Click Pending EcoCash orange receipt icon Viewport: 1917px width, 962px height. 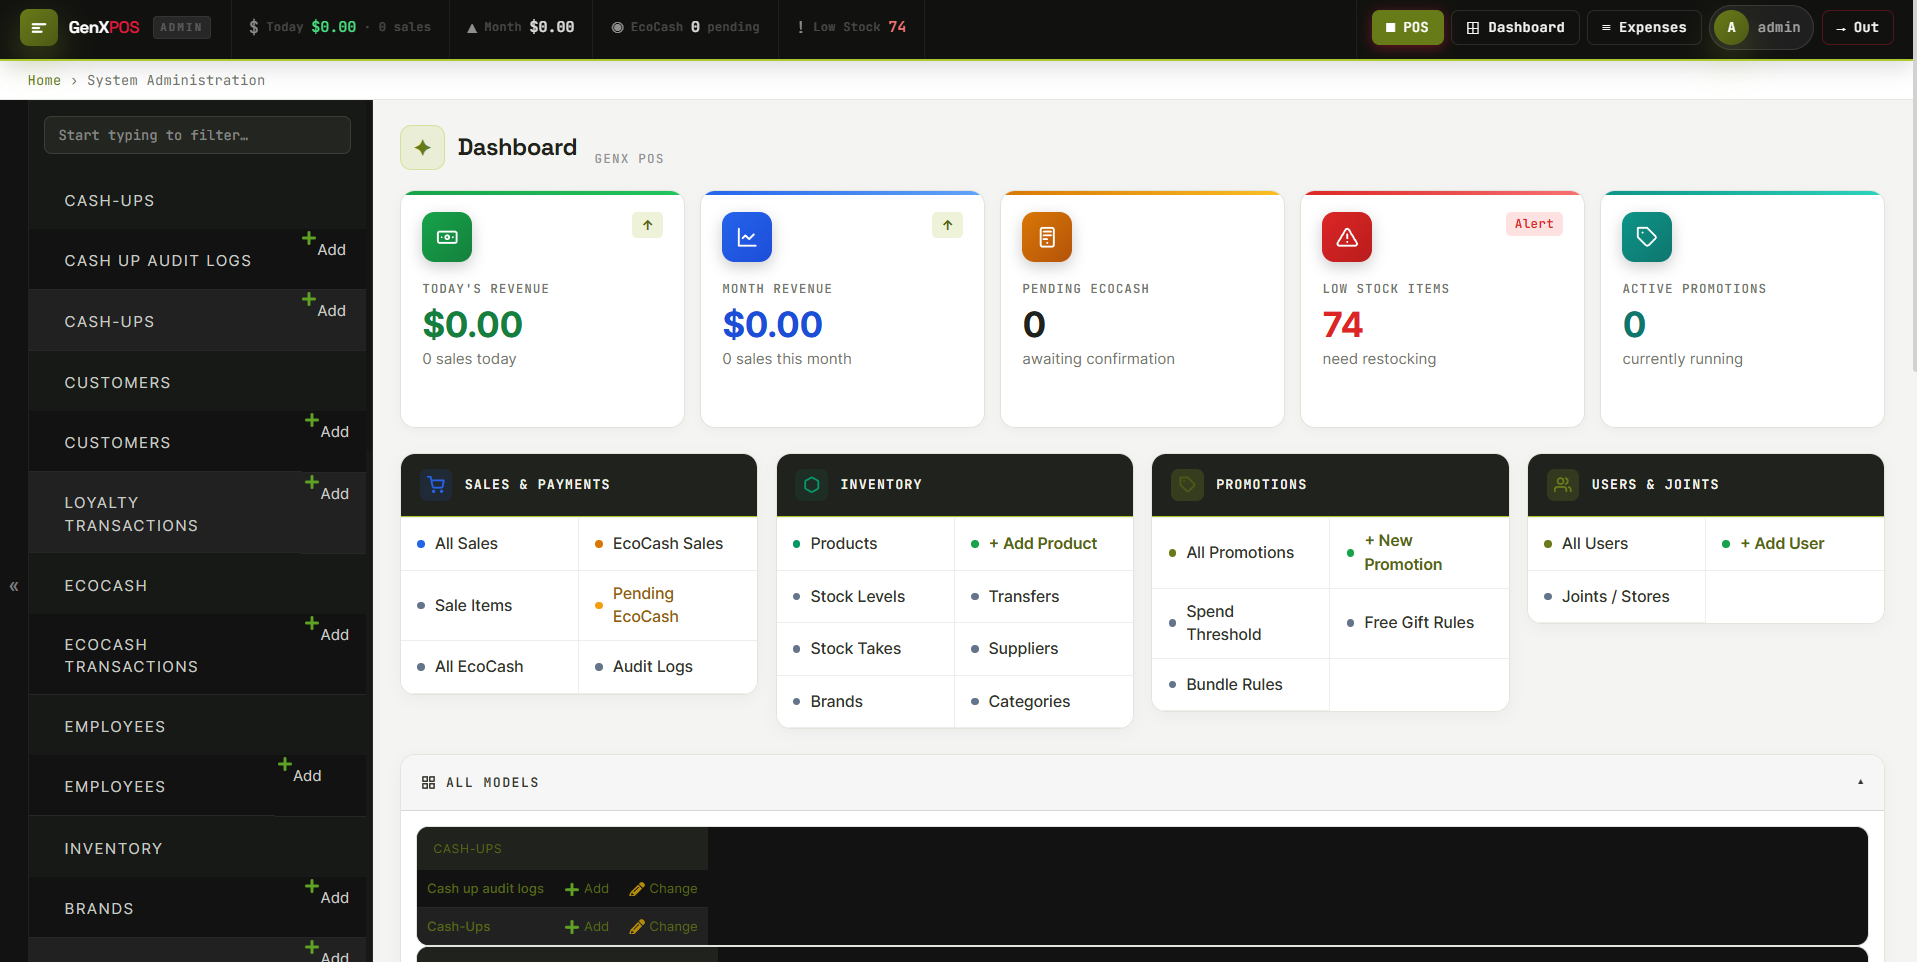pyautogui.click(x=1047, y=237)
